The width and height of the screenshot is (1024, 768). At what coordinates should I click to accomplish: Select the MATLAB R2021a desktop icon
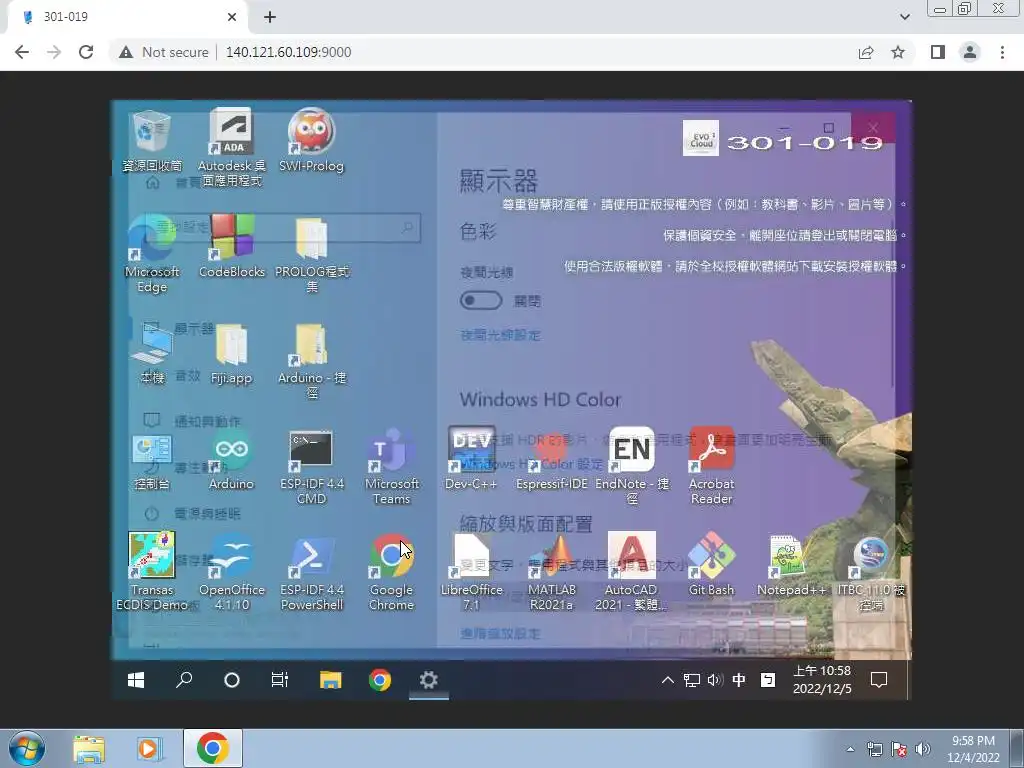[x=552, y=572]
